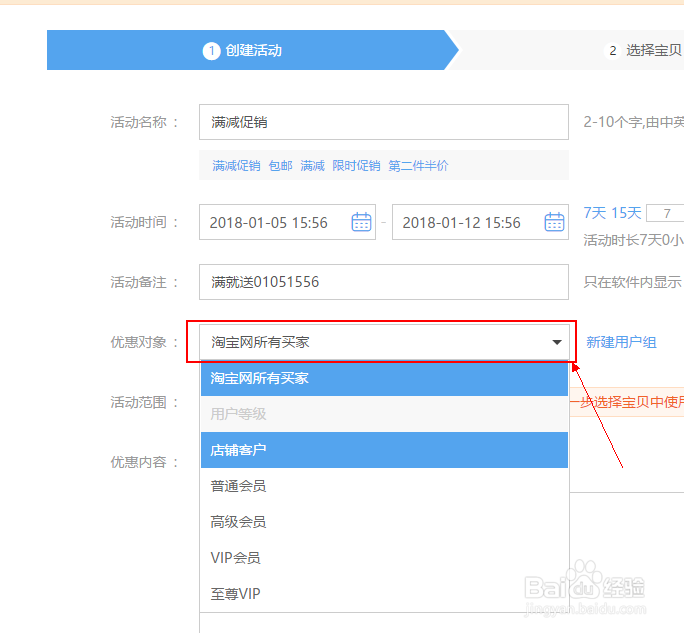Select 至尊VIP option
The height and width of the screenshot is (633, 684).
(x=384, y=594)
